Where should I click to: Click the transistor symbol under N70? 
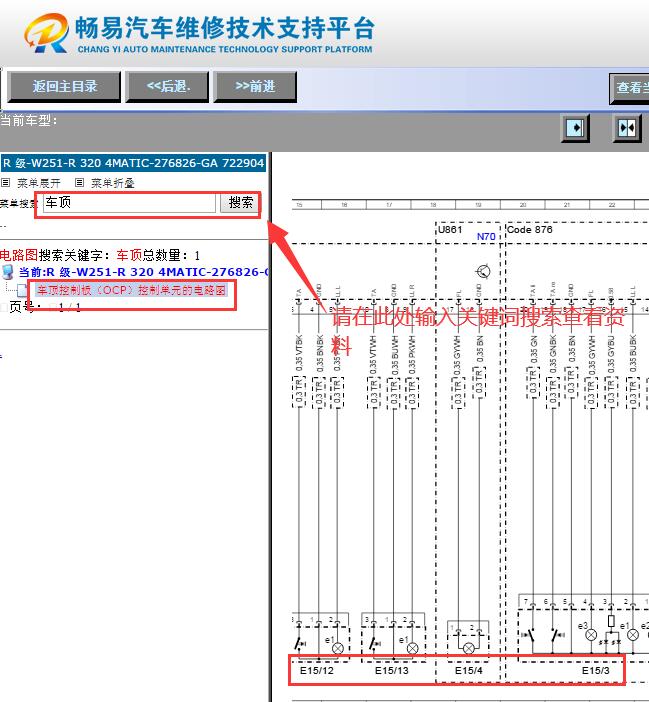point(483,271)
